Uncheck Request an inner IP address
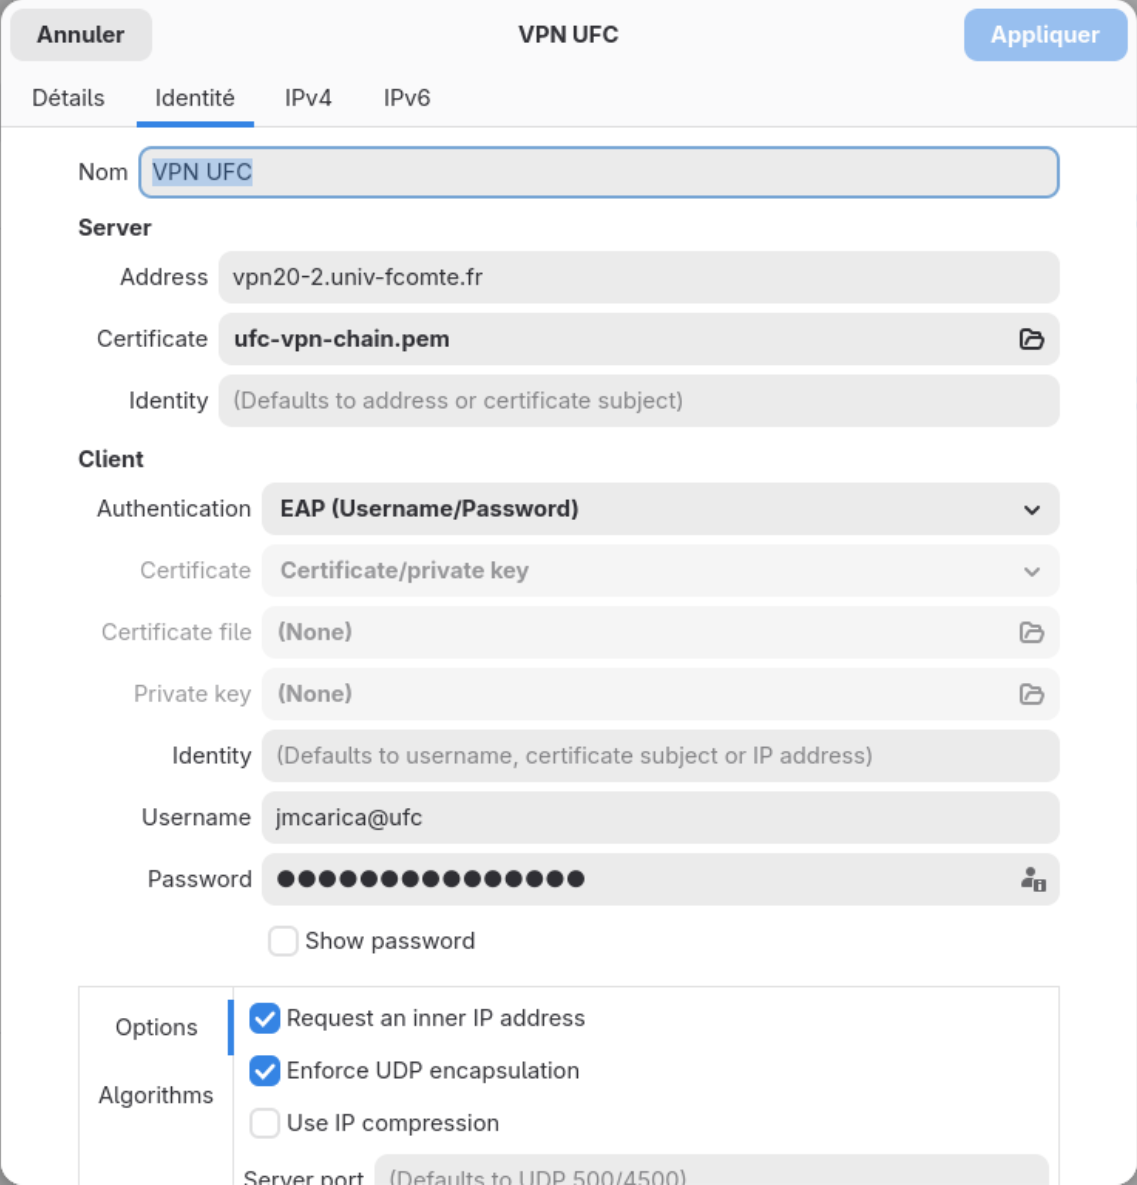Image resolution: width=1137 pixels, height=1185 pixels. 265,1018
